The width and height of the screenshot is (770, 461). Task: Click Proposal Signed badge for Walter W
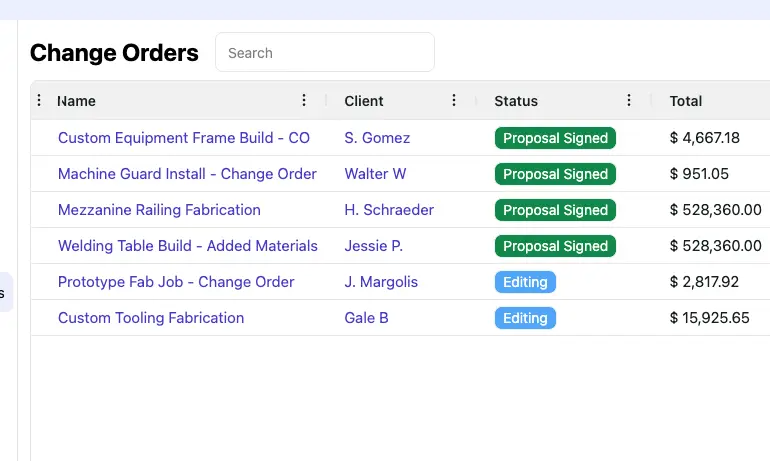tap(555, 174)
